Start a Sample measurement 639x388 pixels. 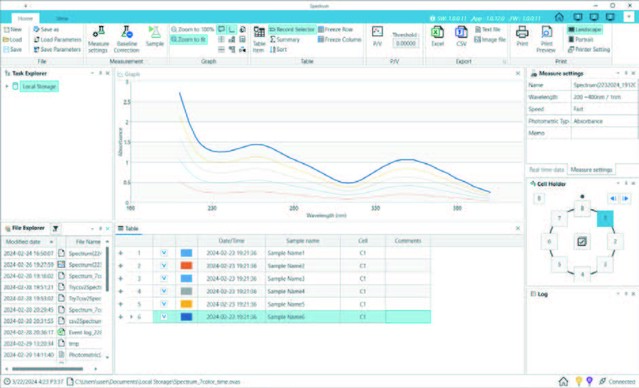[x=154, y=37]
